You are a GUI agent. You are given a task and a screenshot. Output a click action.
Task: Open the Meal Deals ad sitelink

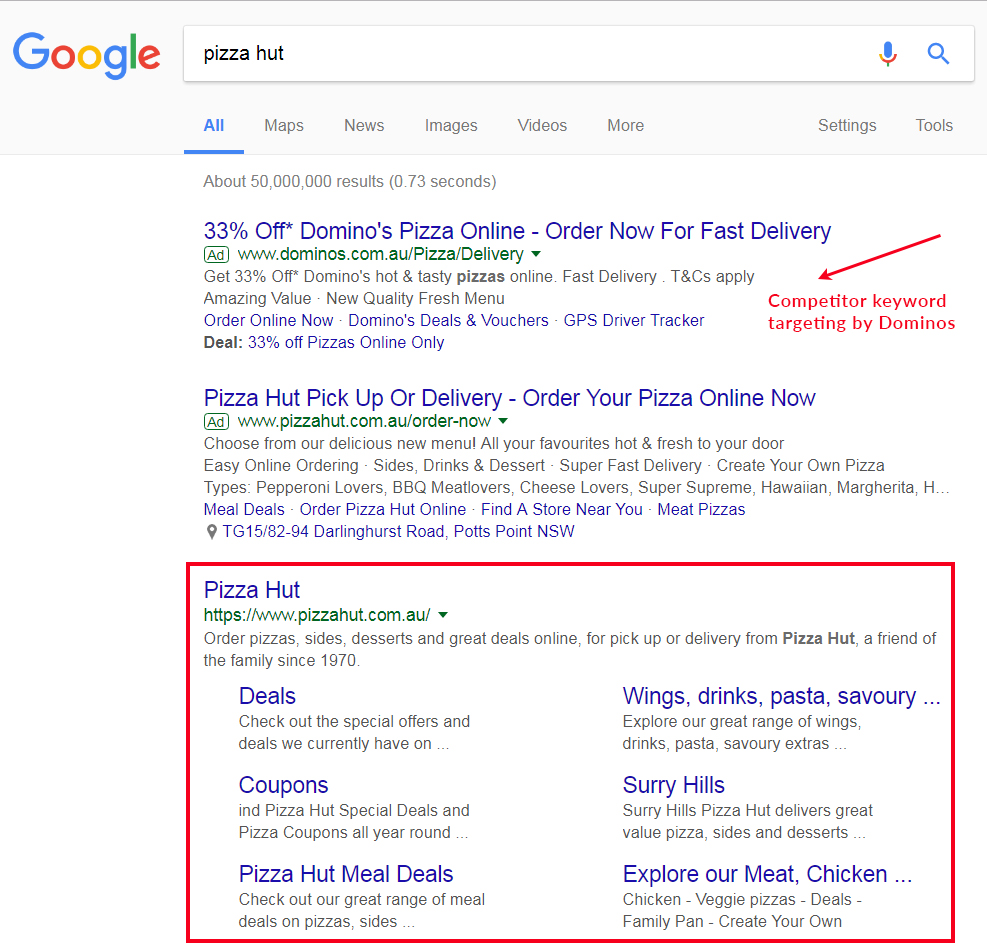coord(244,509)
